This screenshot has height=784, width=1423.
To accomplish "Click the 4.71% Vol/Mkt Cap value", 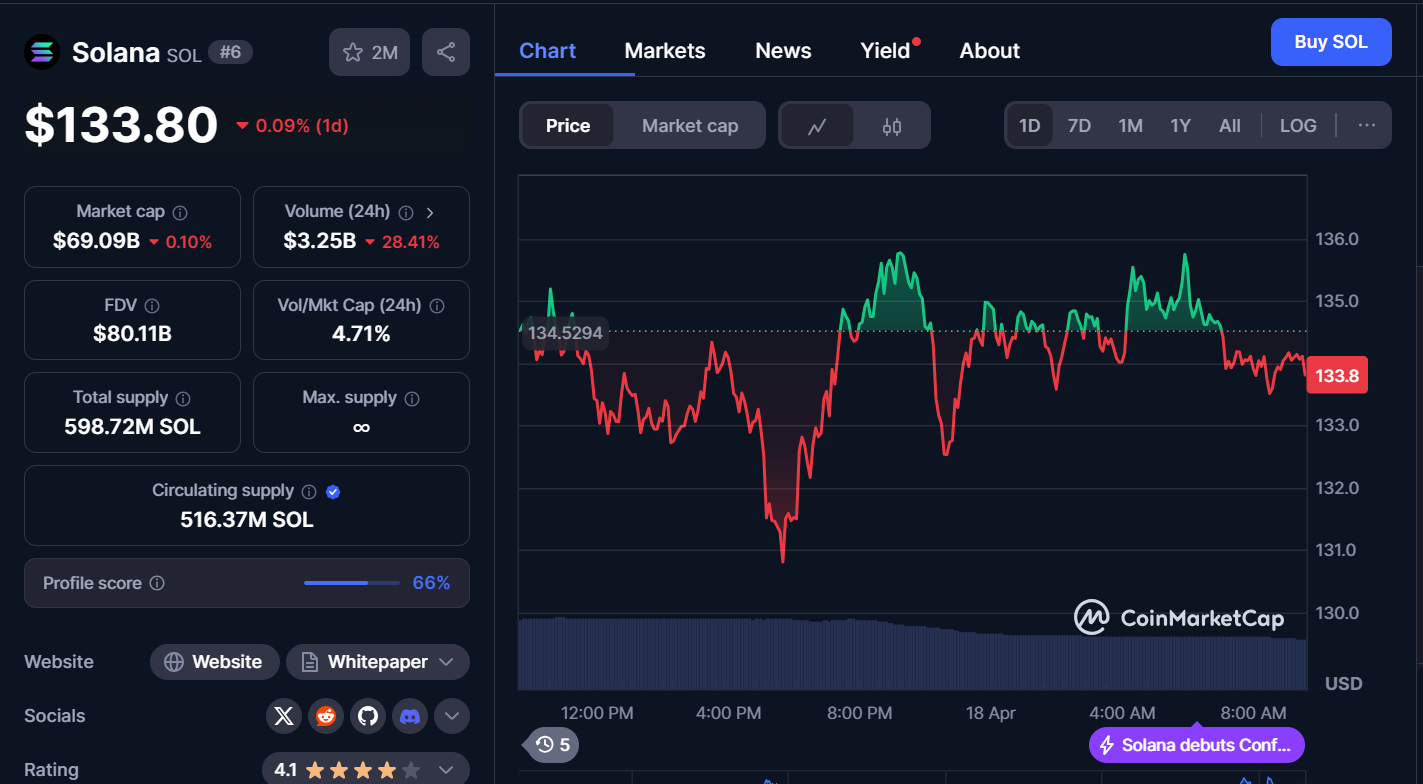I will (x=361, y=334).
